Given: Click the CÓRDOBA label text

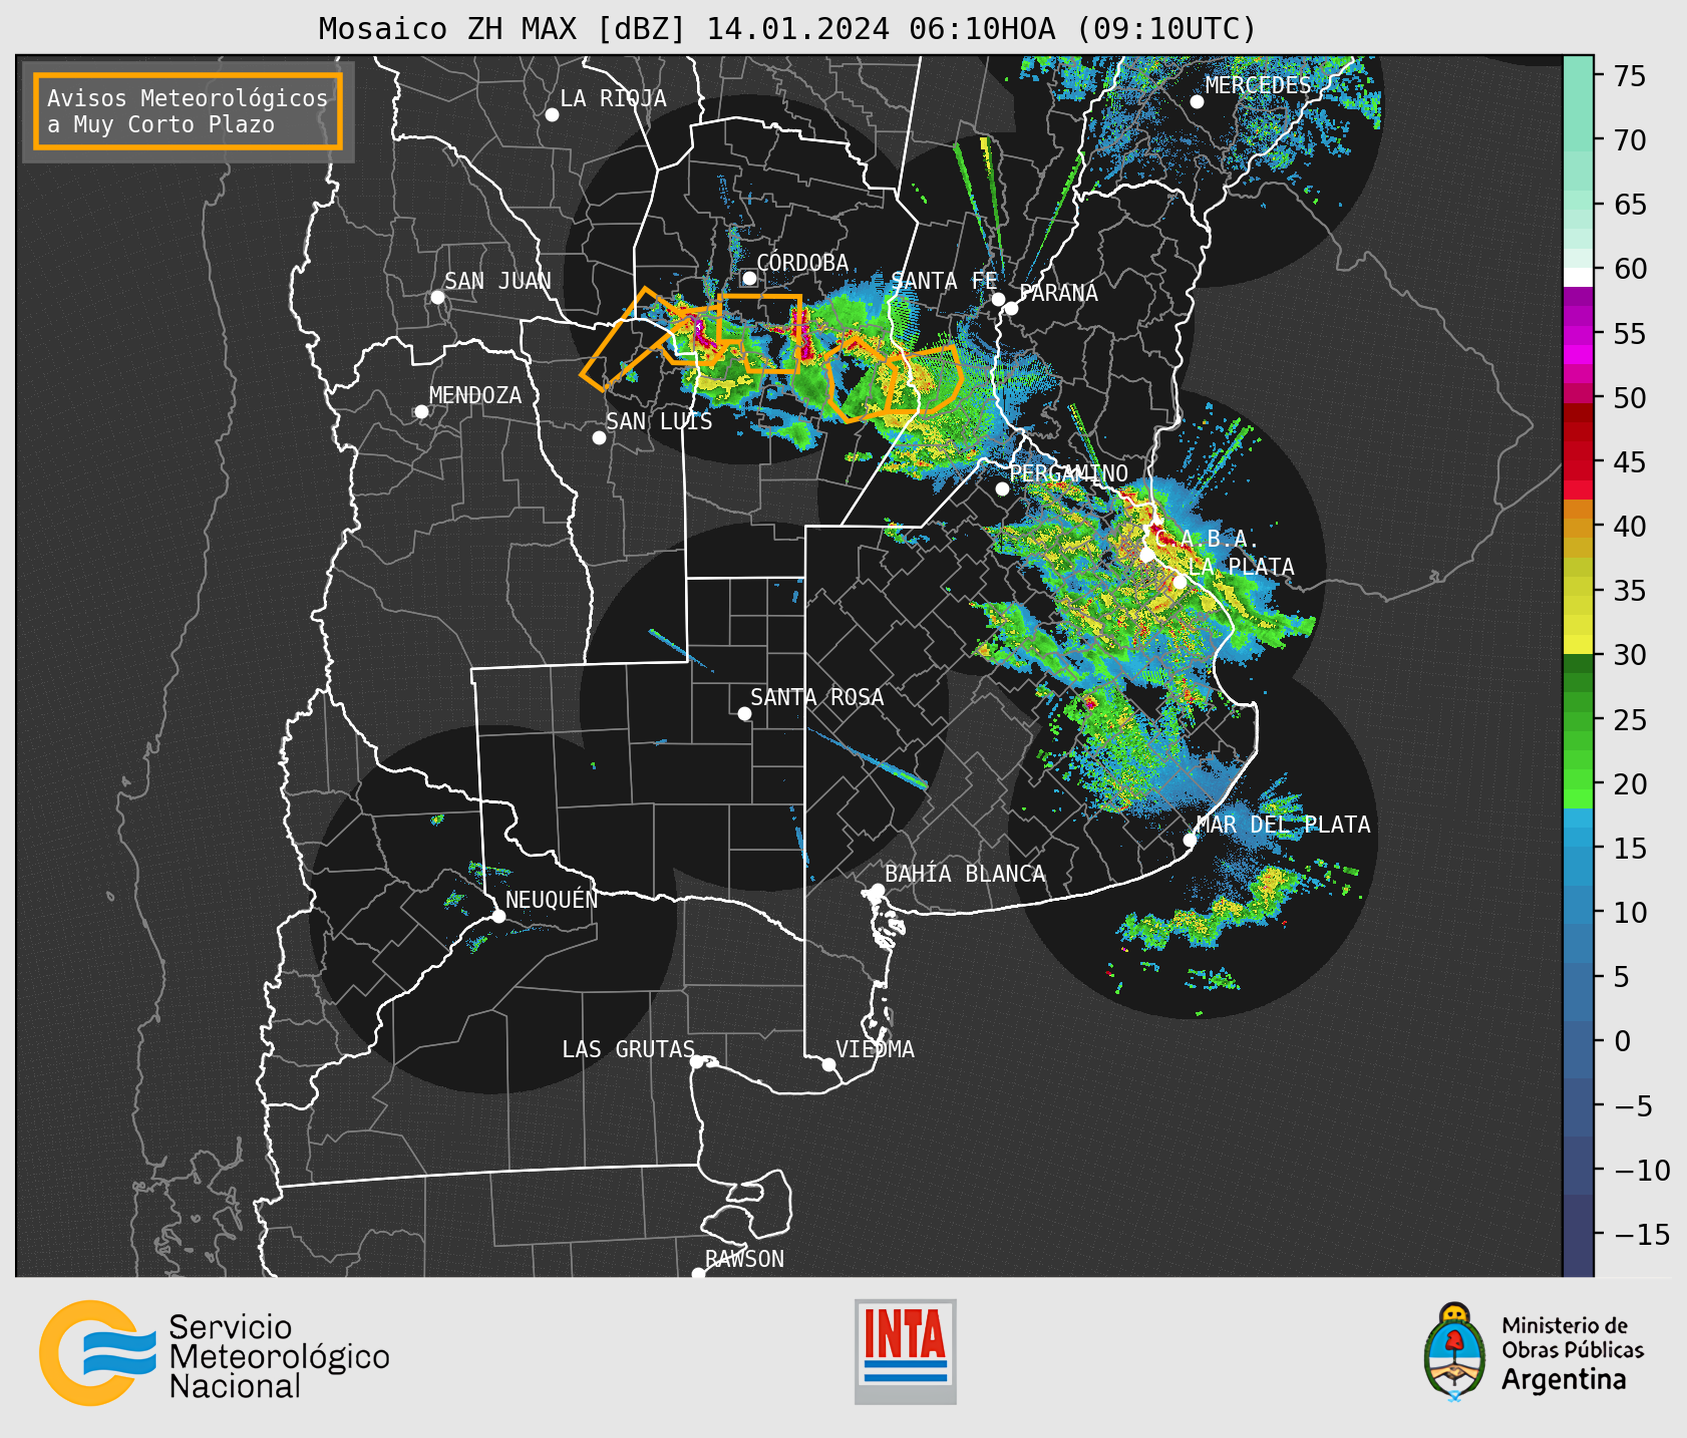Looking at the screenshot, I should tap(802, 262).
